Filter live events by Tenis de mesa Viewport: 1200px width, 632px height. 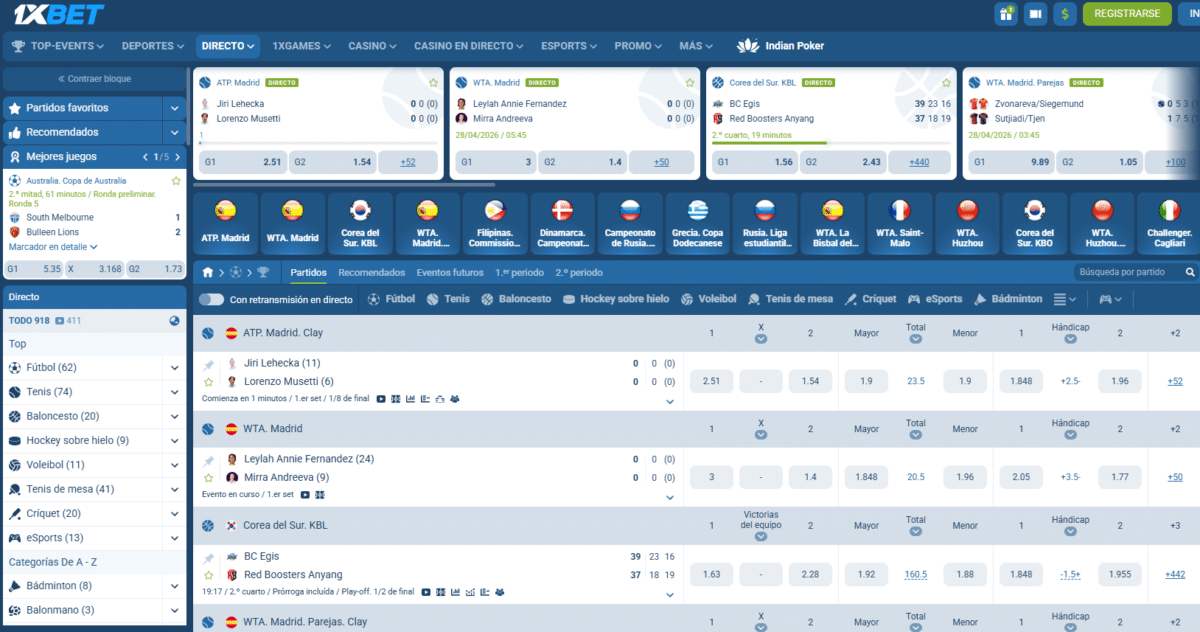tap(790, 299)
